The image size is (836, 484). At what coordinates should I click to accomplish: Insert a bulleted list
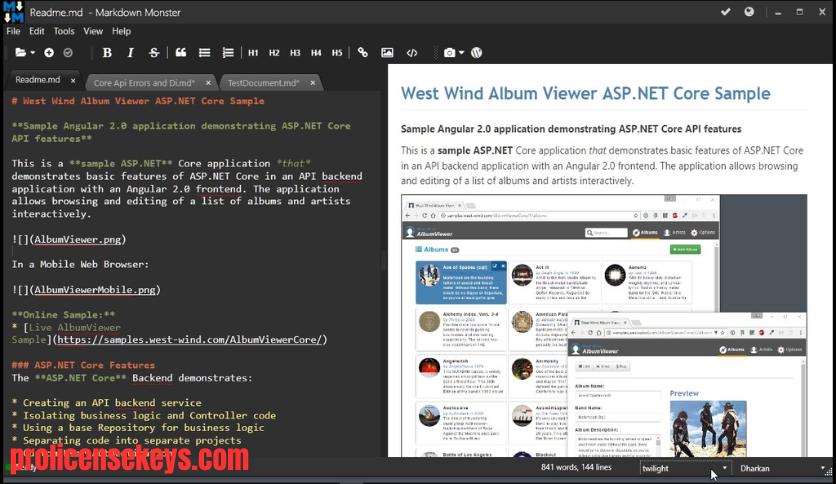(204, 53)
